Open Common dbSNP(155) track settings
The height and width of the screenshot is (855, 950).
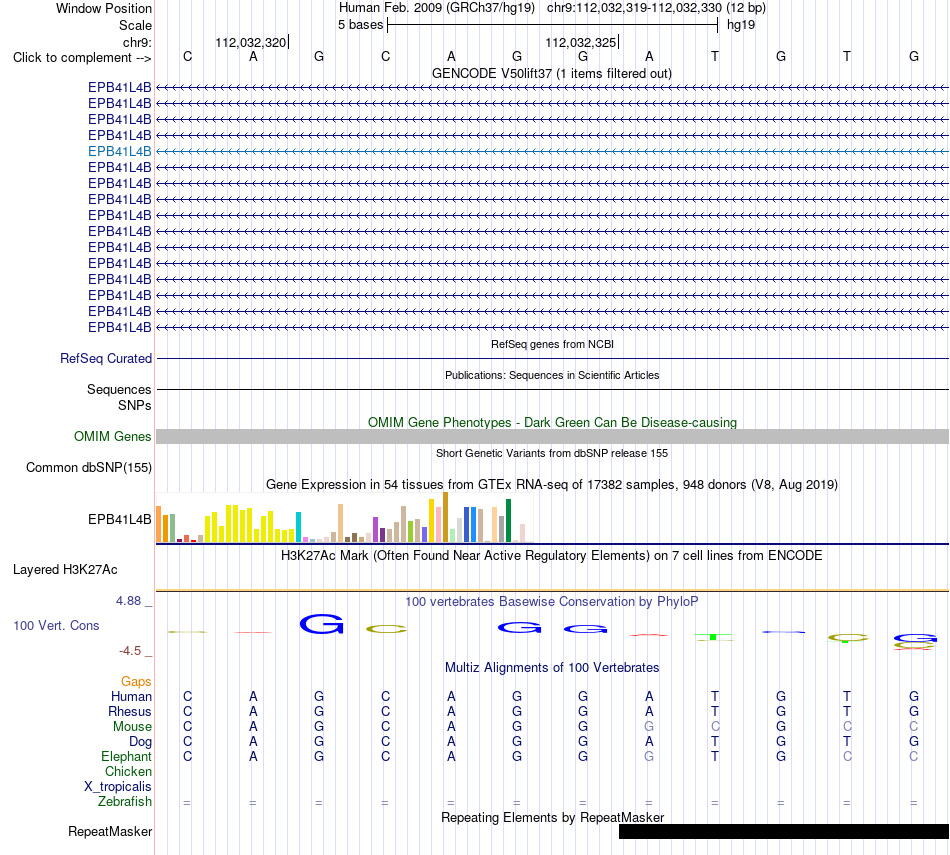click(89, 467)
